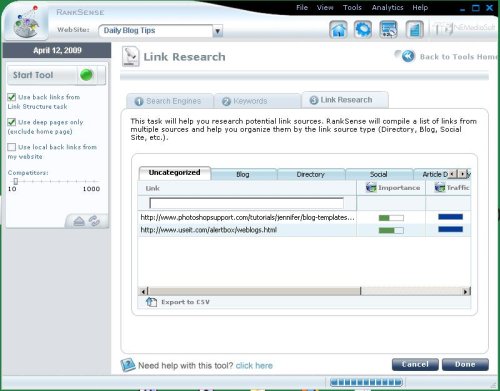Click traffic bar of photoshopsupport.com row

tap(450, 217)
